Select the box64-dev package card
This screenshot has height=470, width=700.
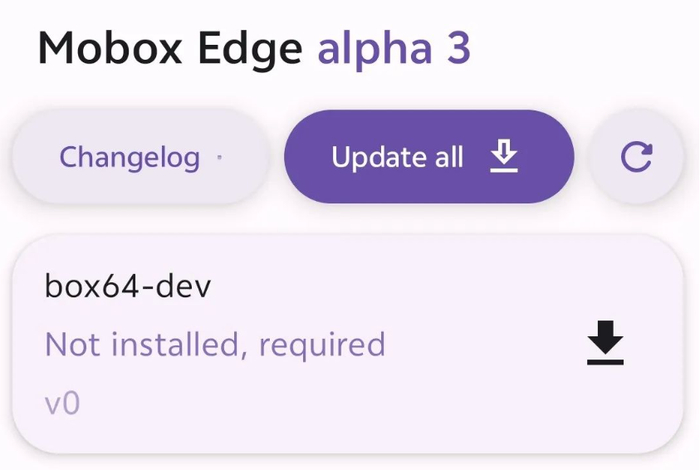coord(348,344)
